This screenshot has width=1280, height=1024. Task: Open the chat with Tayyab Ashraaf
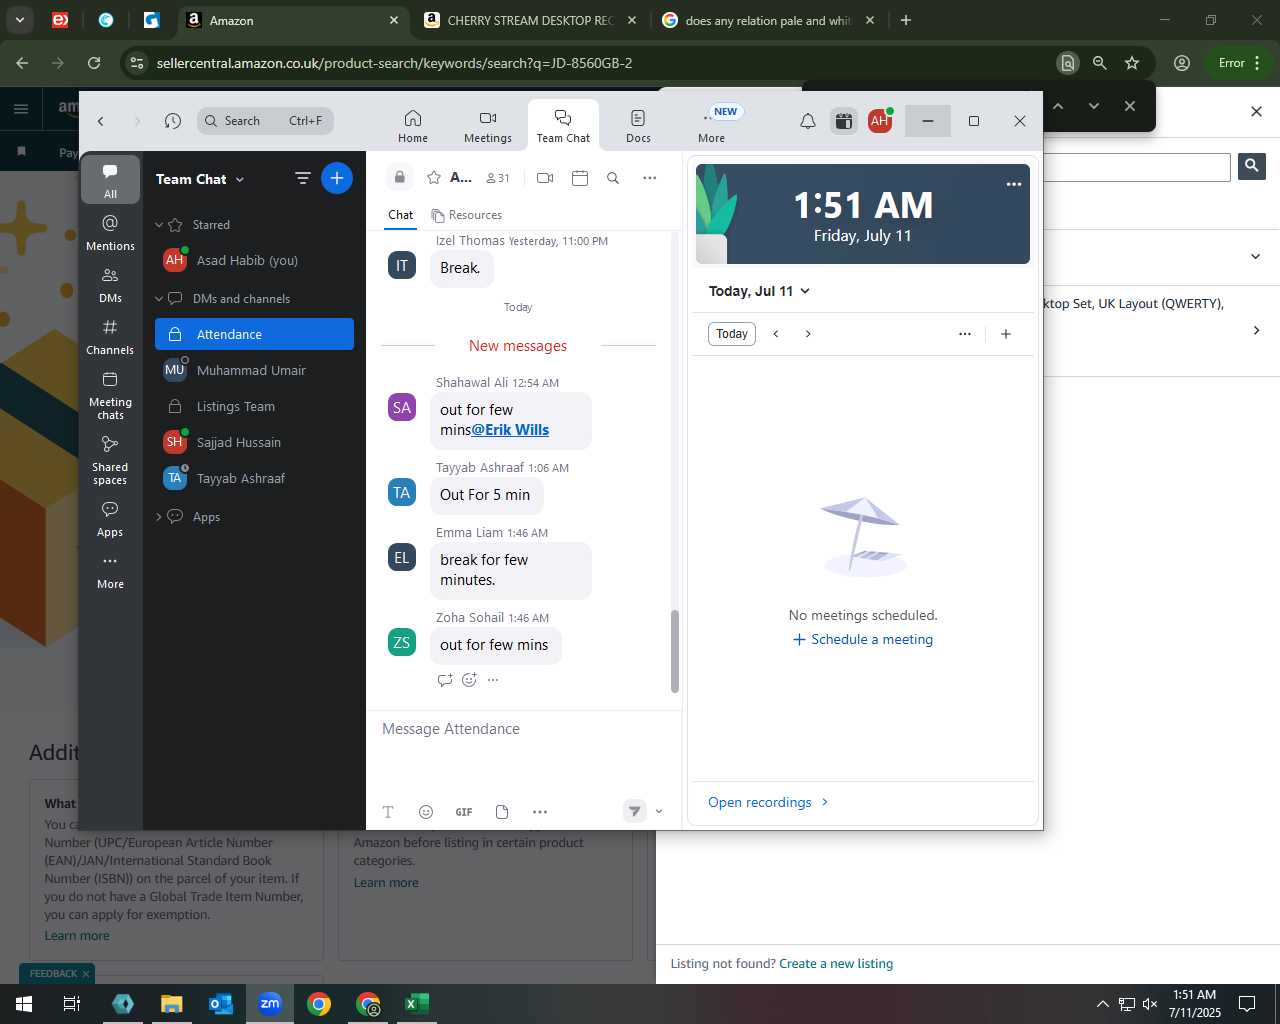[x=254, y=478]
